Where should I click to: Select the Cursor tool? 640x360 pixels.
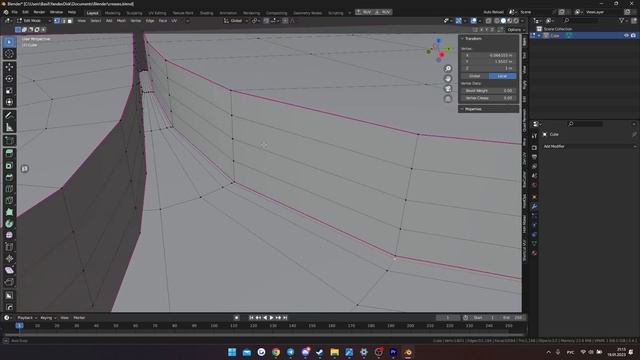pyautogui.click(x=9, y=54)
